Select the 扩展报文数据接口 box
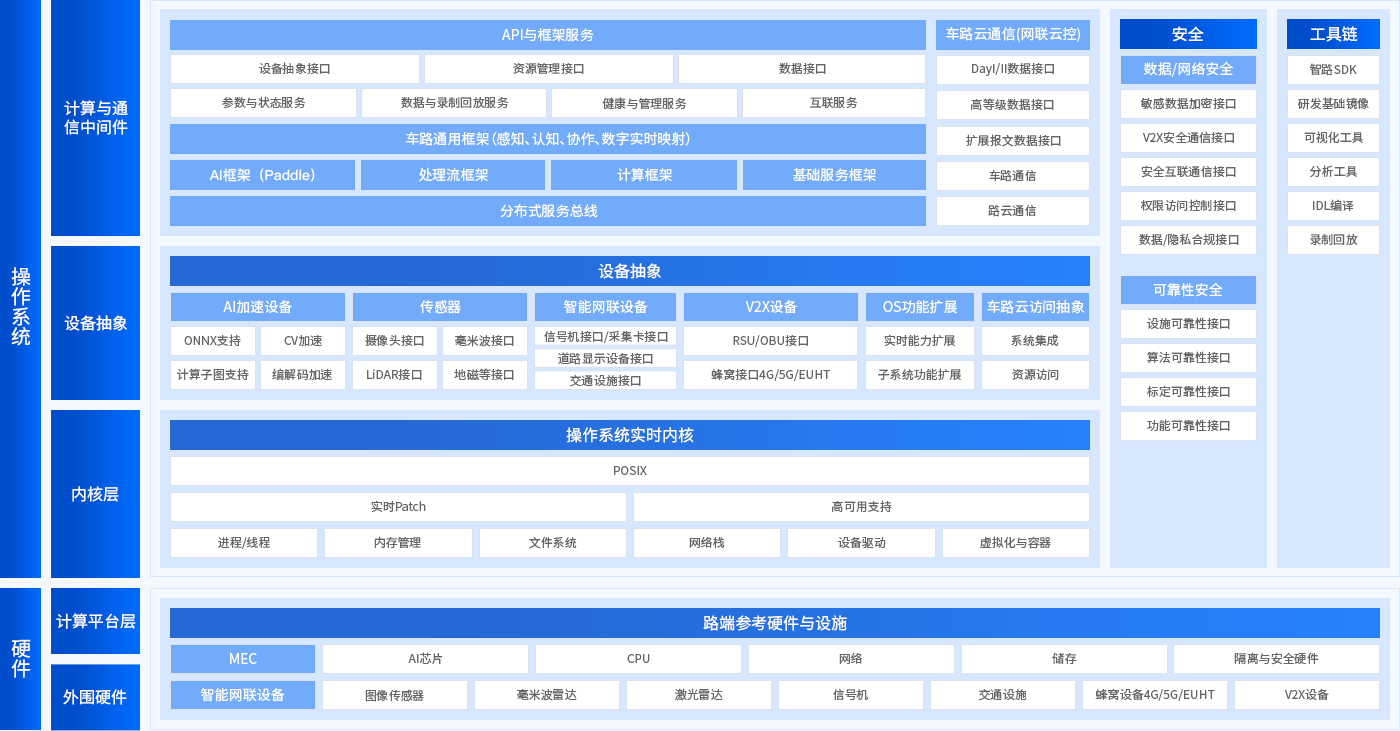Screen dimensions: 1400x731 (1013, 141)
